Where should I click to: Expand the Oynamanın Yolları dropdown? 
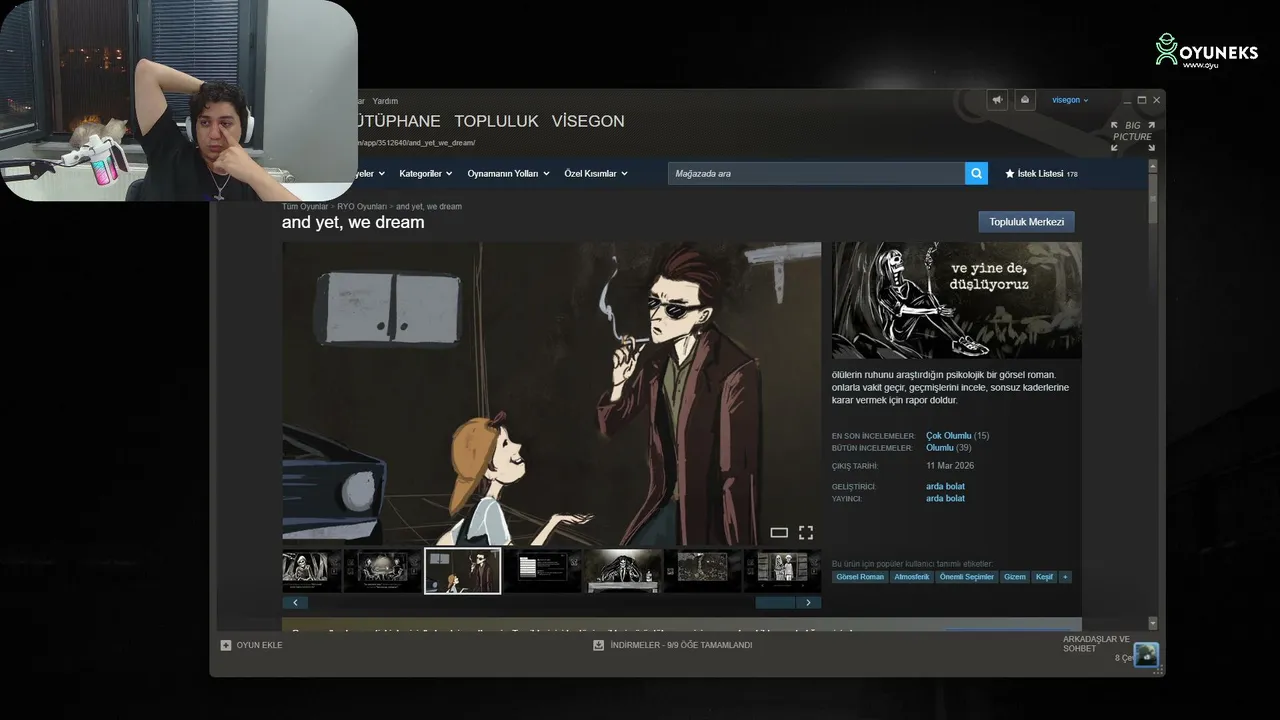click(508, 174)
